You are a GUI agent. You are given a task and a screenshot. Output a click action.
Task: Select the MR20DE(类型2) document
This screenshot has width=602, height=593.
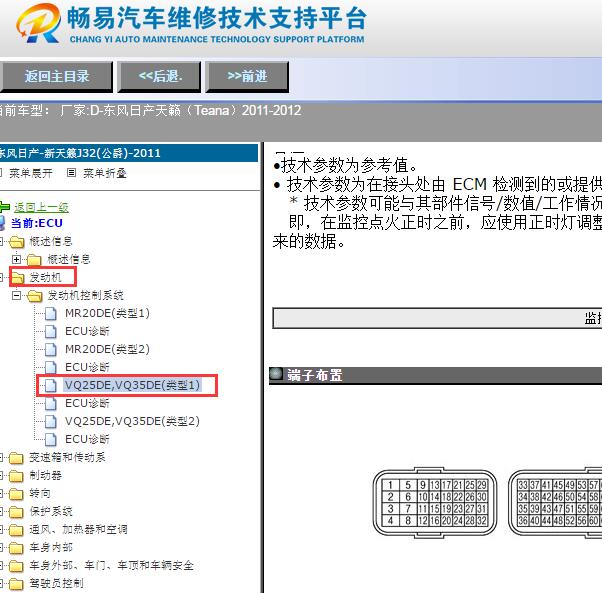pos(107,349)
